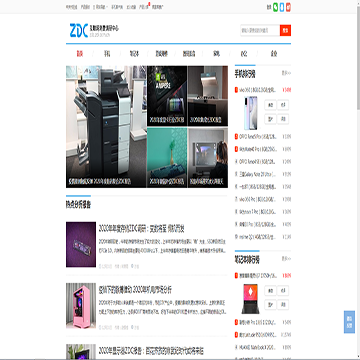Click the blue share icon in the top bar
This screenshot has width=360, height=360.
click(x=282, y=7)
